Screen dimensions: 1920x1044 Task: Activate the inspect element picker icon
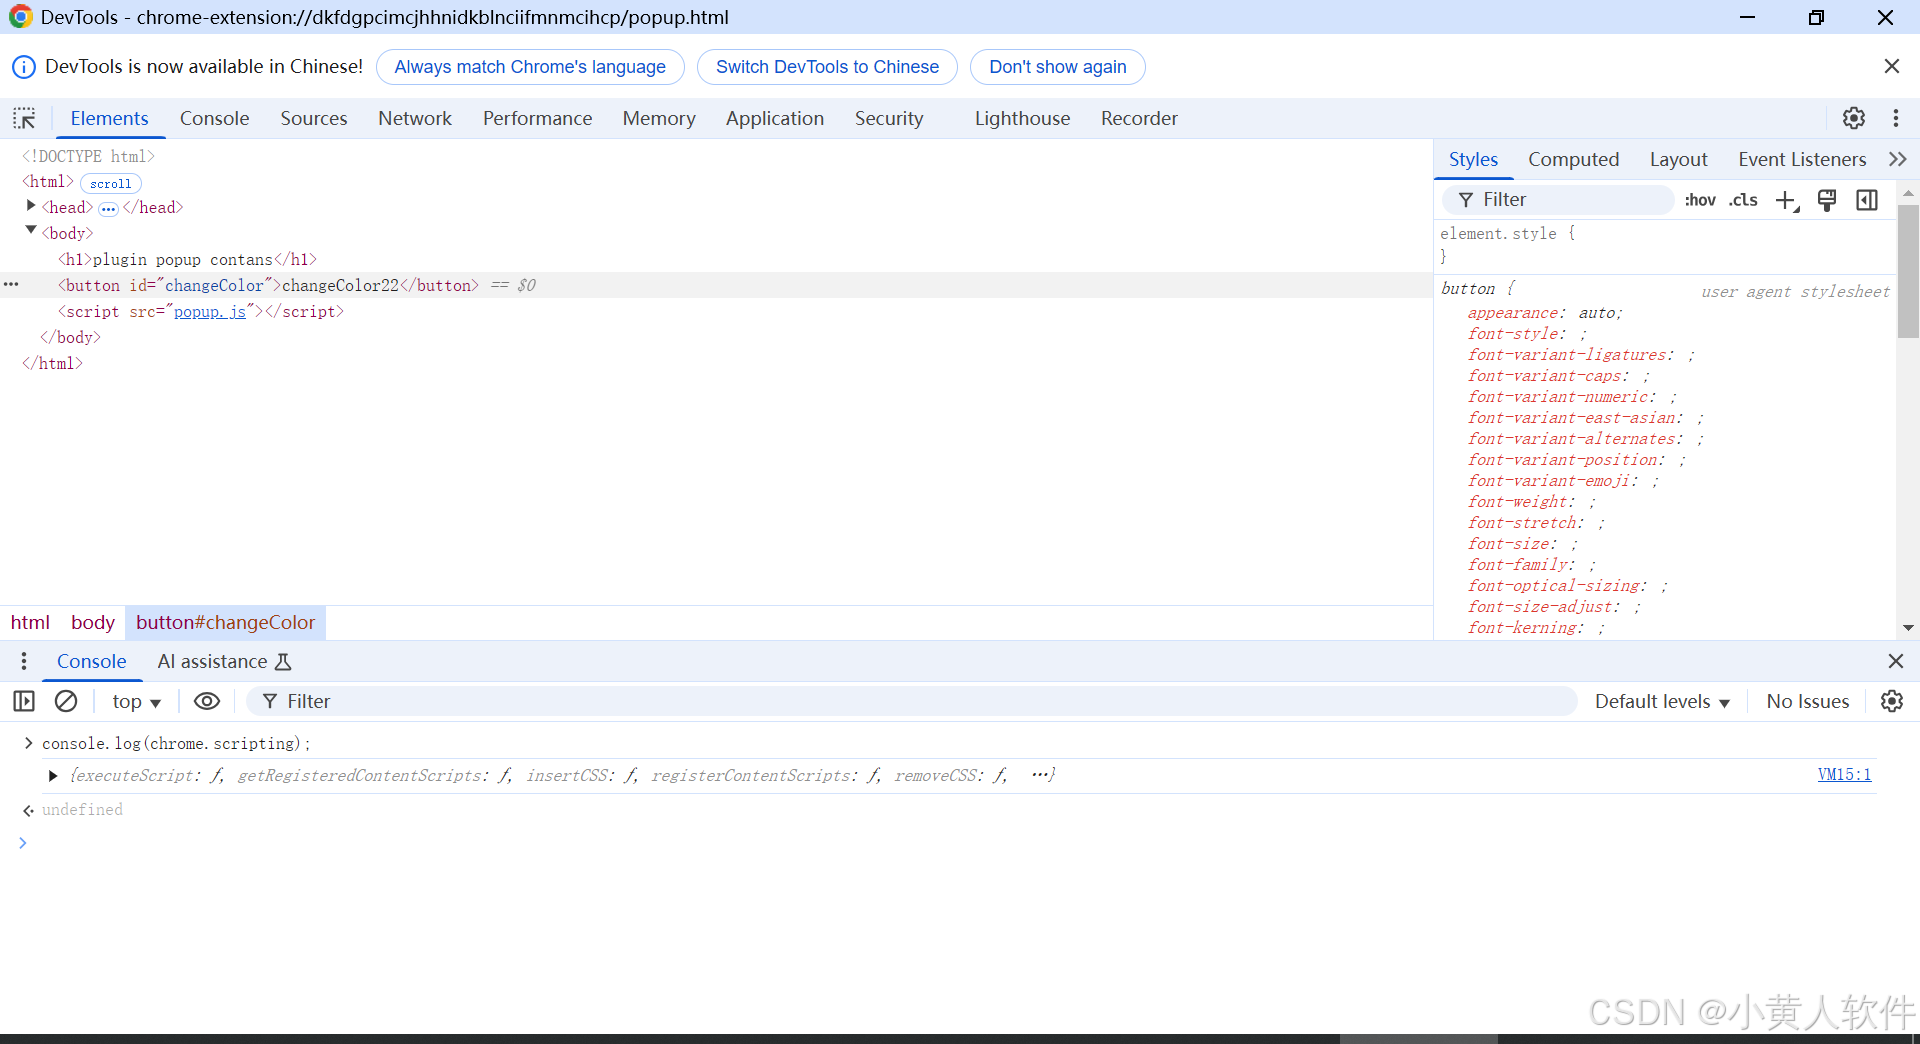click(x=24, y=118)
